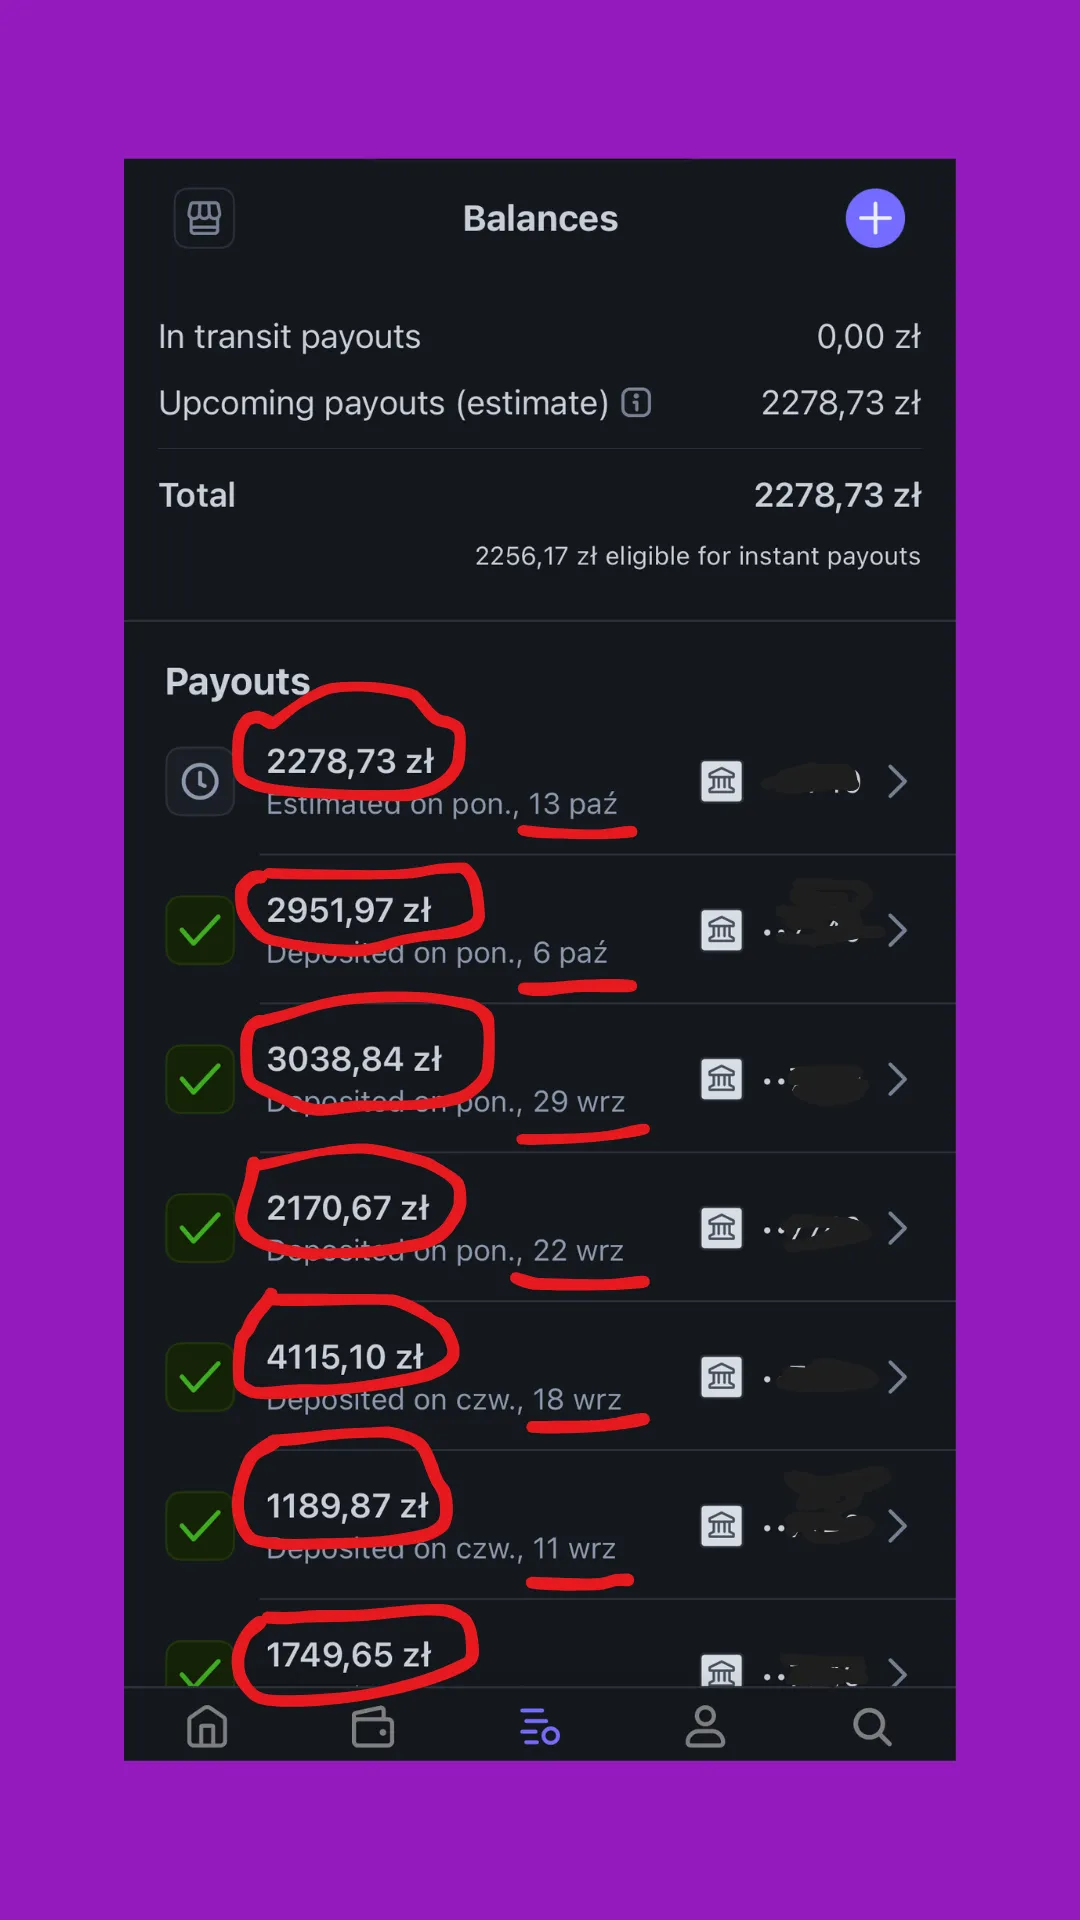The image size is (1080, 1920).
Task: Tap green checkmark beside 2951,97 zł
Action: (x=200, y=930)
